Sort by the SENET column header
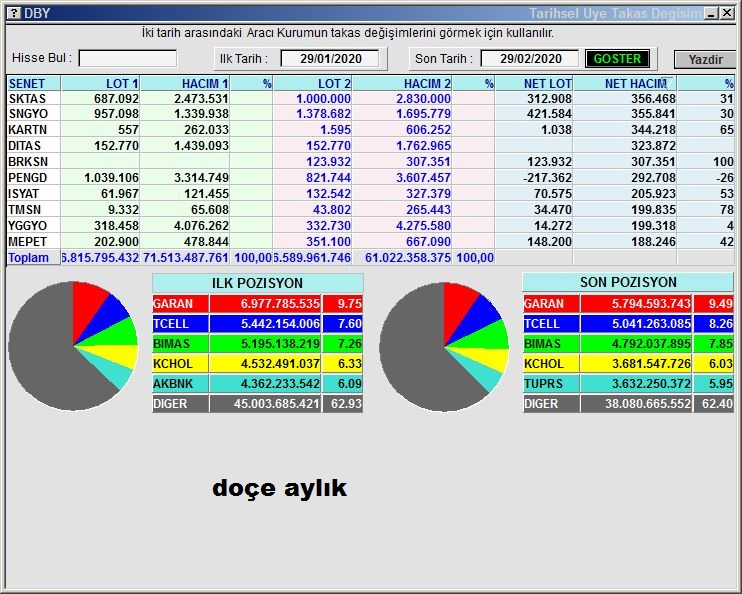This screenshot has height=594, width=742. [x=34, y=83]
